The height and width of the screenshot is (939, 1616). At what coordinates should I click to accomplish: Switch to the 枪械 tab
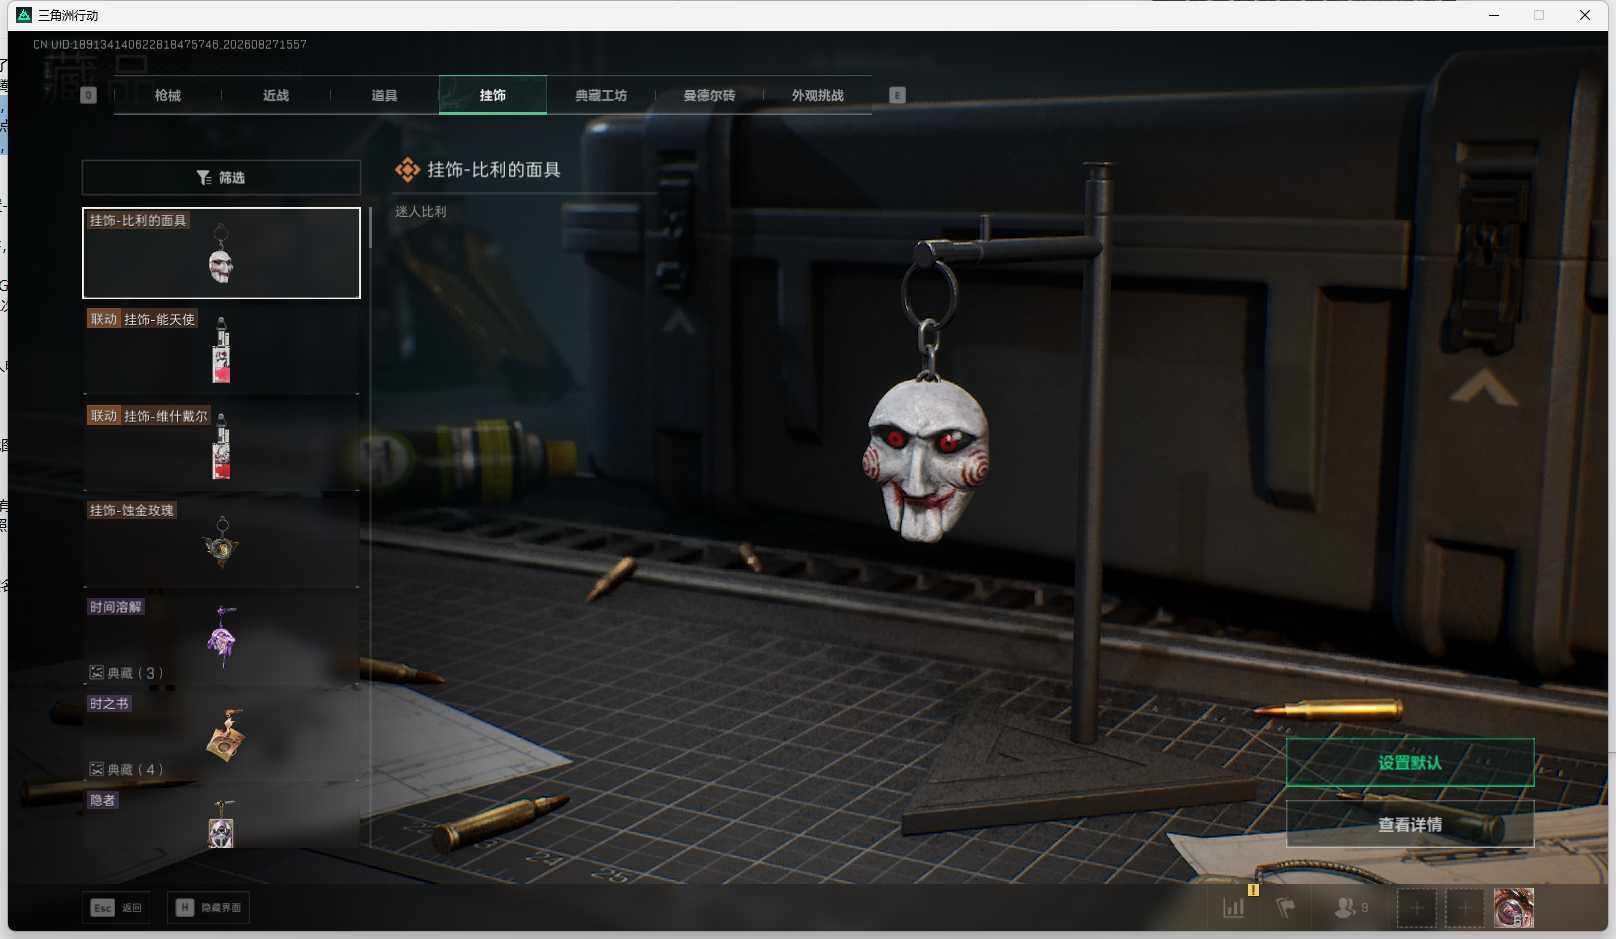[x=168, y=95]
